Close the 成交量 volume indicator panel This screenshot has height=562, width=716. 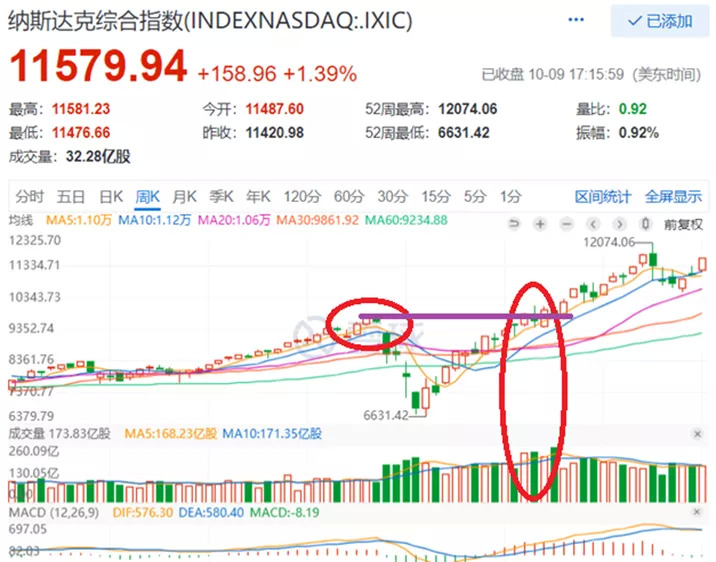click(x=697, y=434)
